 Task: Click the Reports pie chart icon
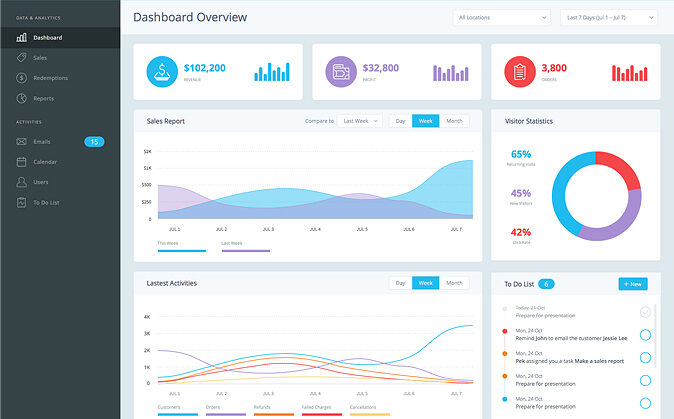pyautogui.click(x=21, y=98)
